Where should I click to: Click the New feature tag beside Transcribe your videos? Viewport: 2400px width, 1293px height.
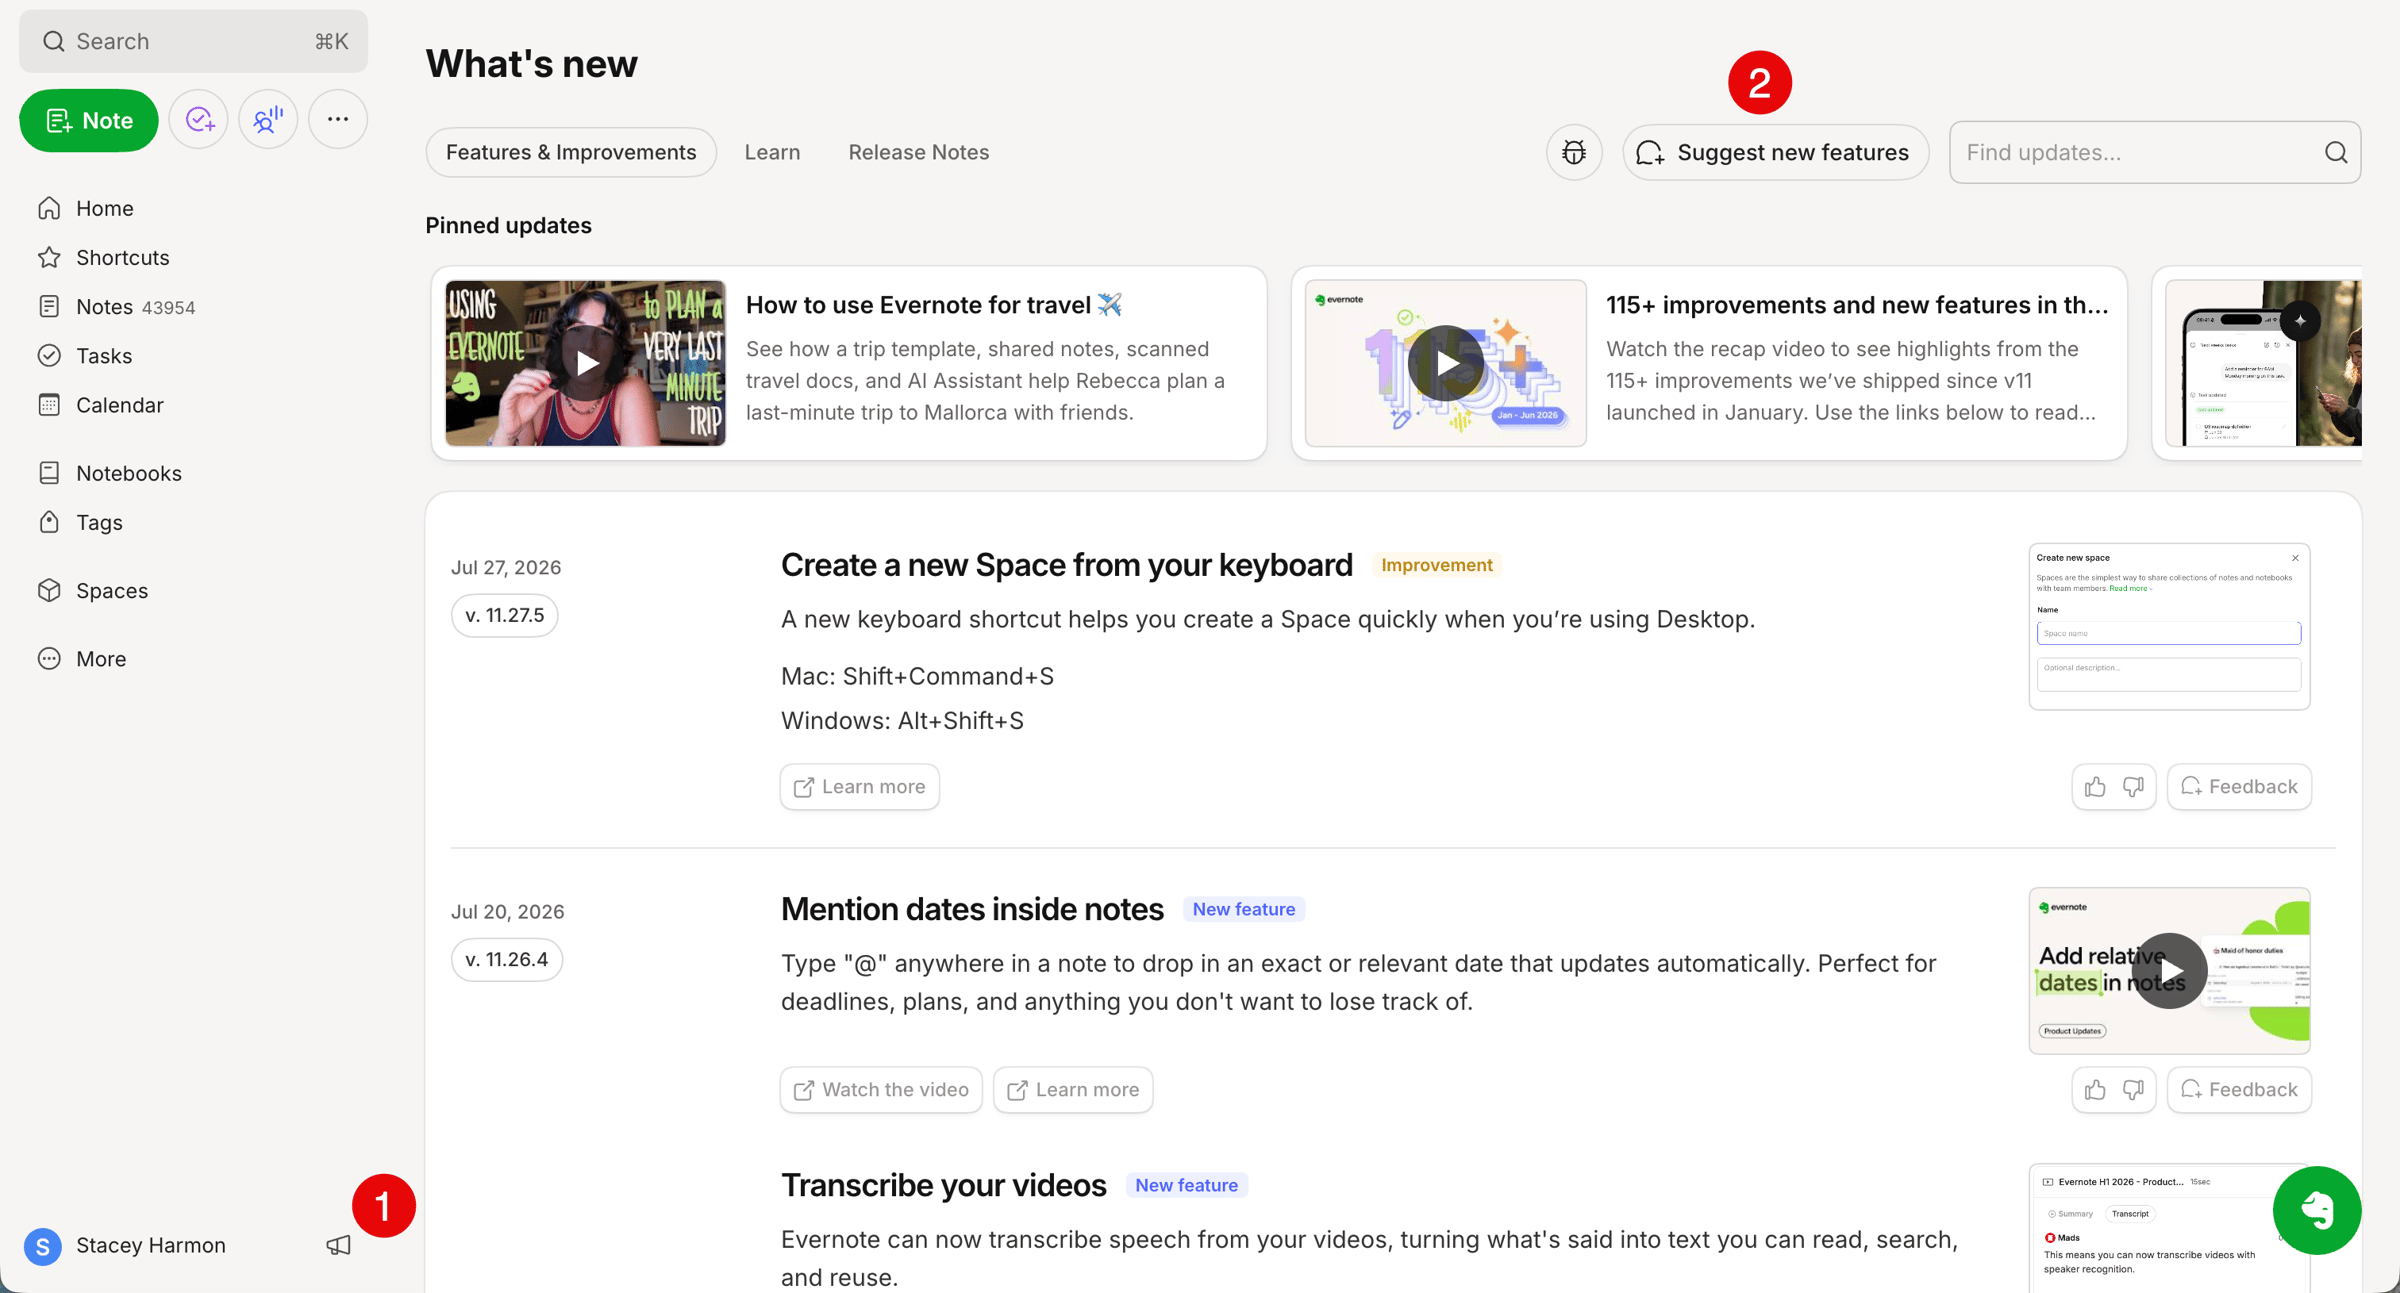1187,1185
